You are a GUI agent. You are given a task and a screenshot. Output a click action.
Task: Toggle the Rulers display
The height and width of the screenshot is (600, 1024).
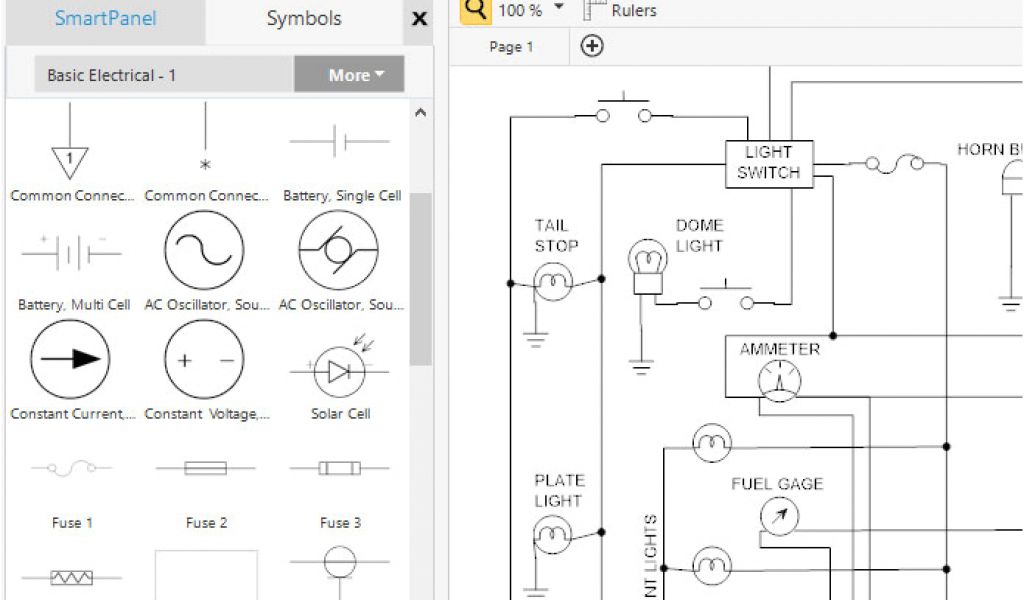(620, 10)
